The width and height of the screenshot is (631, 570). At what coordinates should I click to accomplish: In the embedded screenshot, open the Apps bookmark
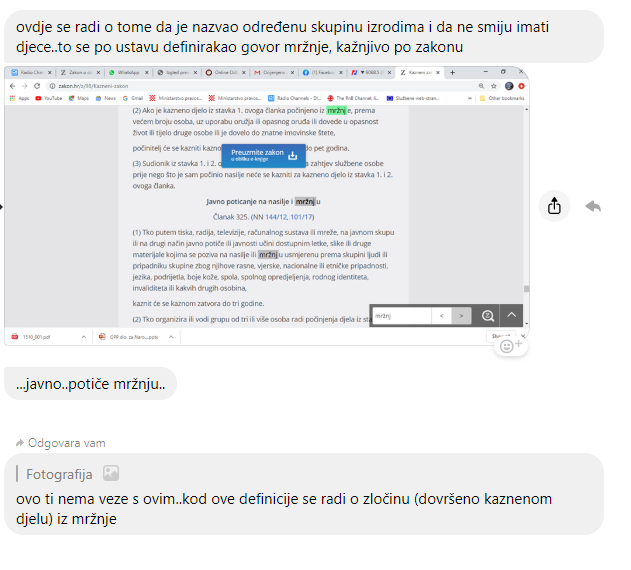(19, 98)
